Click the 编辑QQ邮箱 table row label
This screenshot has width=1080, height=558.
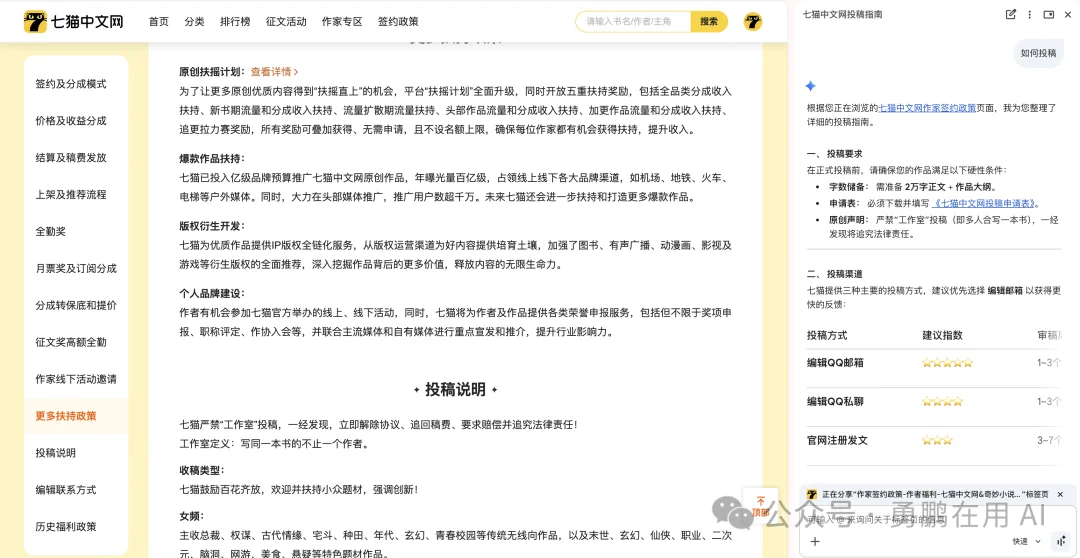835,362
